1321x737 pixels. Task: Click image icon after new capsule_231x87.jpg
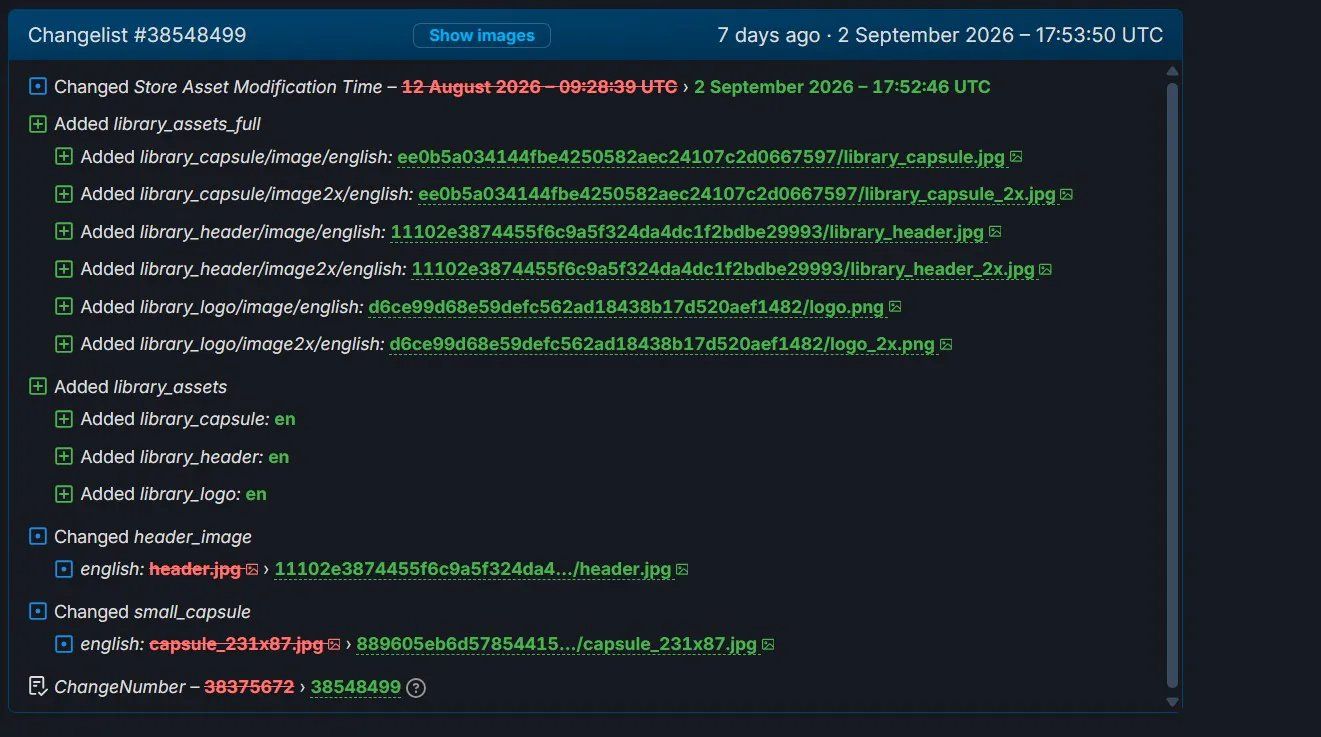point(768,644)
